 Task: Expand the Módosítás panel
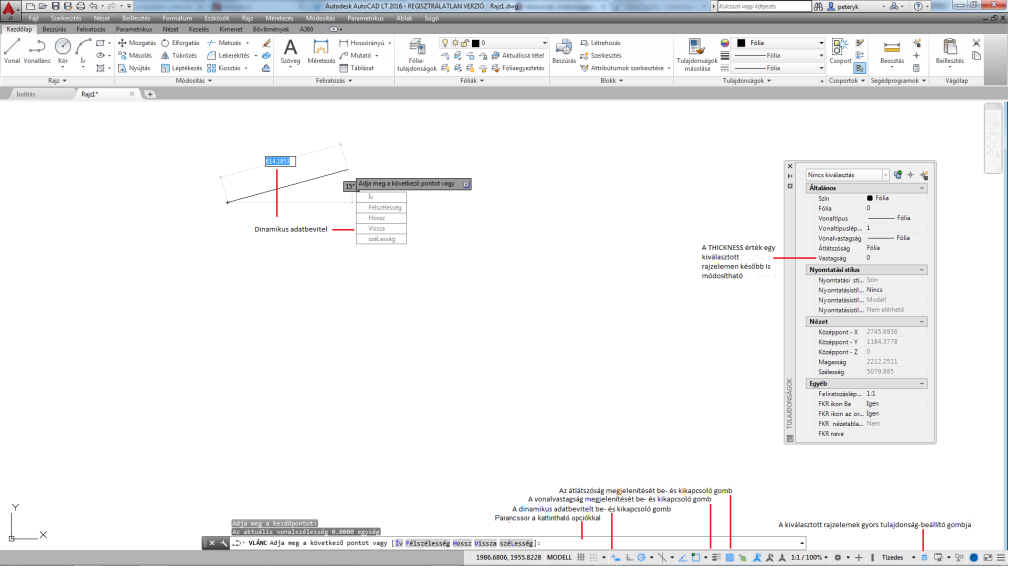point(194,81)
